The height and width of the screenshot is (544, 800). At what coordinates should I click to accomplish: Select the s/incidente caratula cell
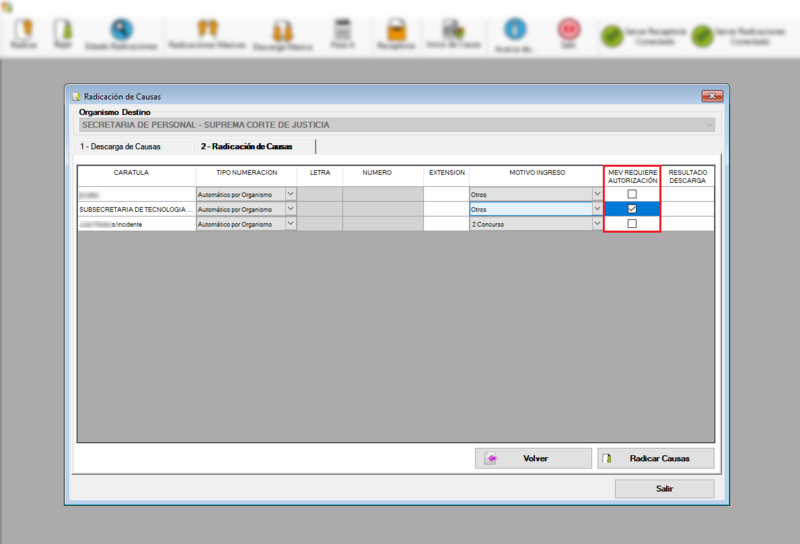[137, 224]
